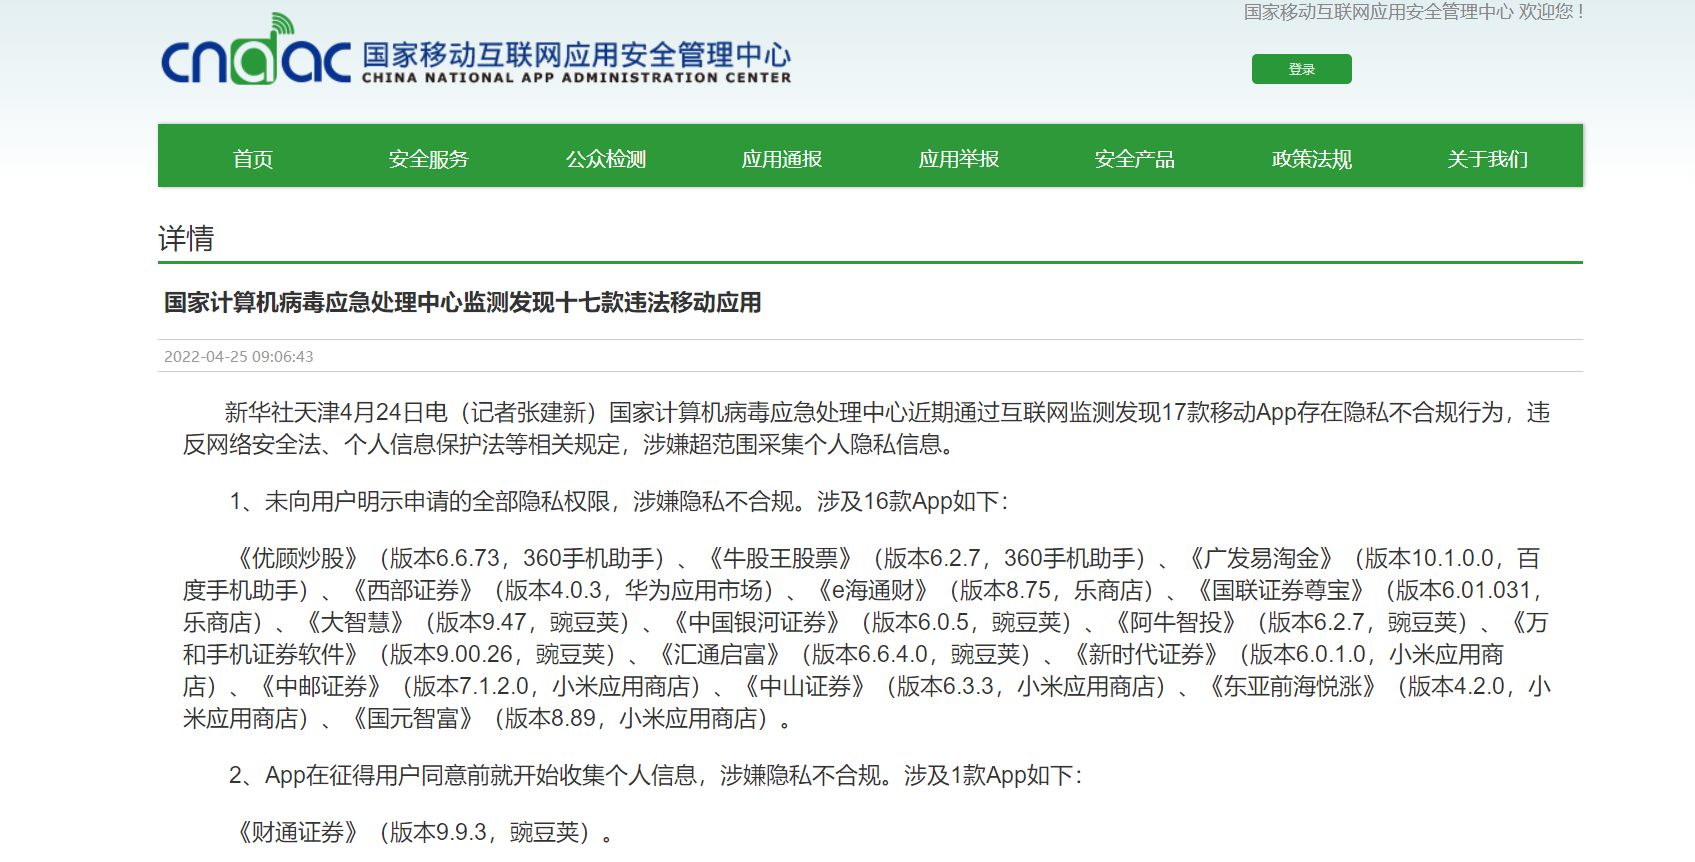This screenshot has height=862, width=1695.
Task: Go to 安全服务 menu
Action: [x=429, y=159]
